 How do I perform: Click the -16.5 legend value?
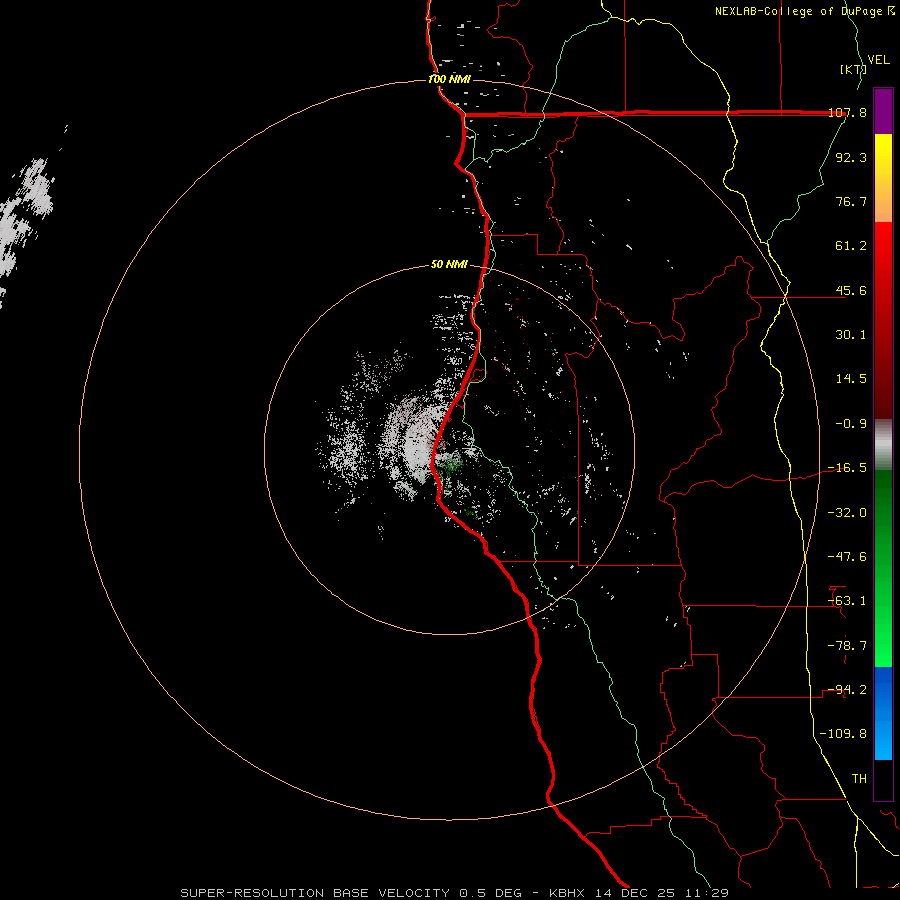(x=847, y=468)
